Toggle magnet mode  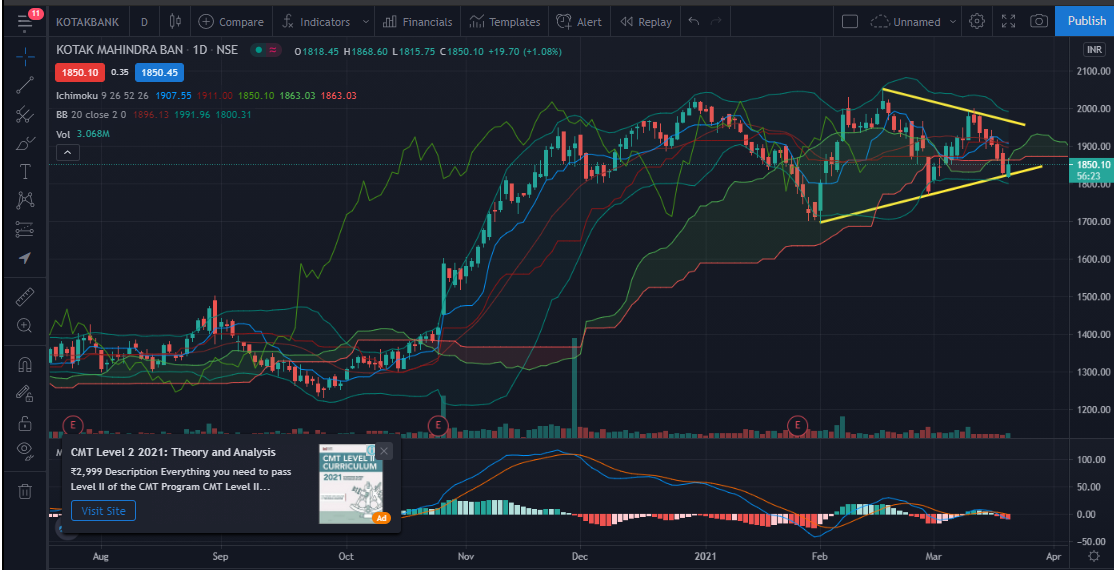(x=25, y=365)
